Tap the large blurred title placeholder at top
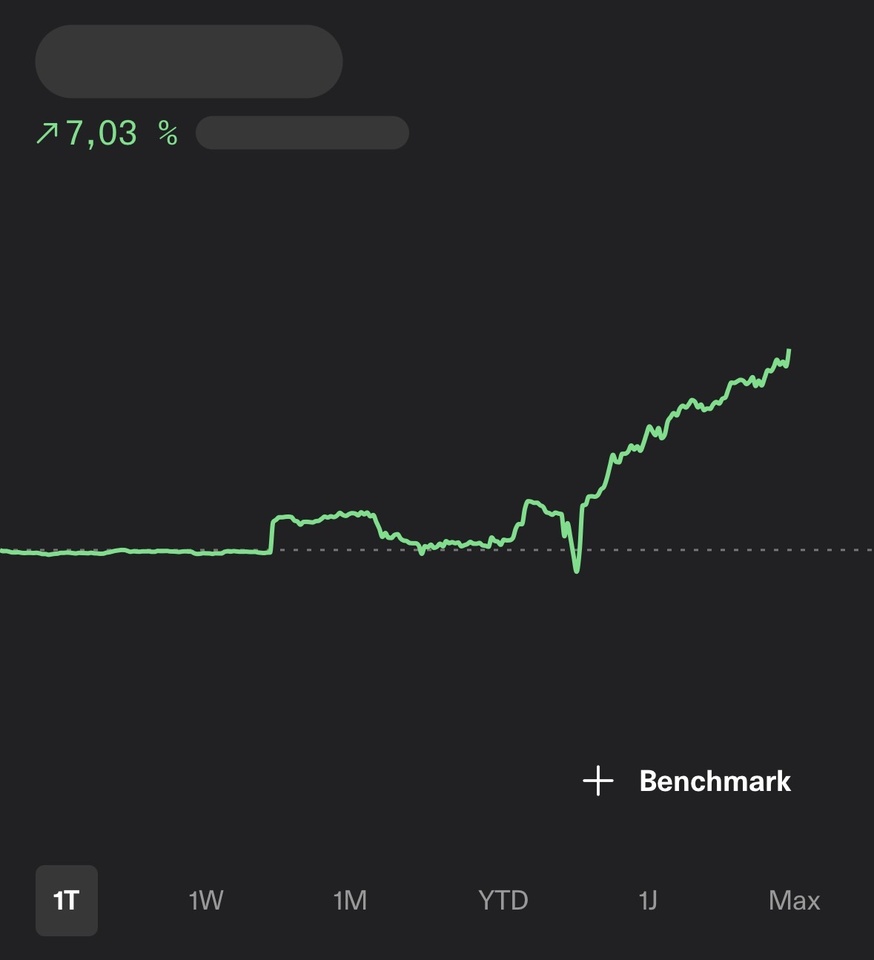Screen dimensions: 874x960 (x=189, y=62)
